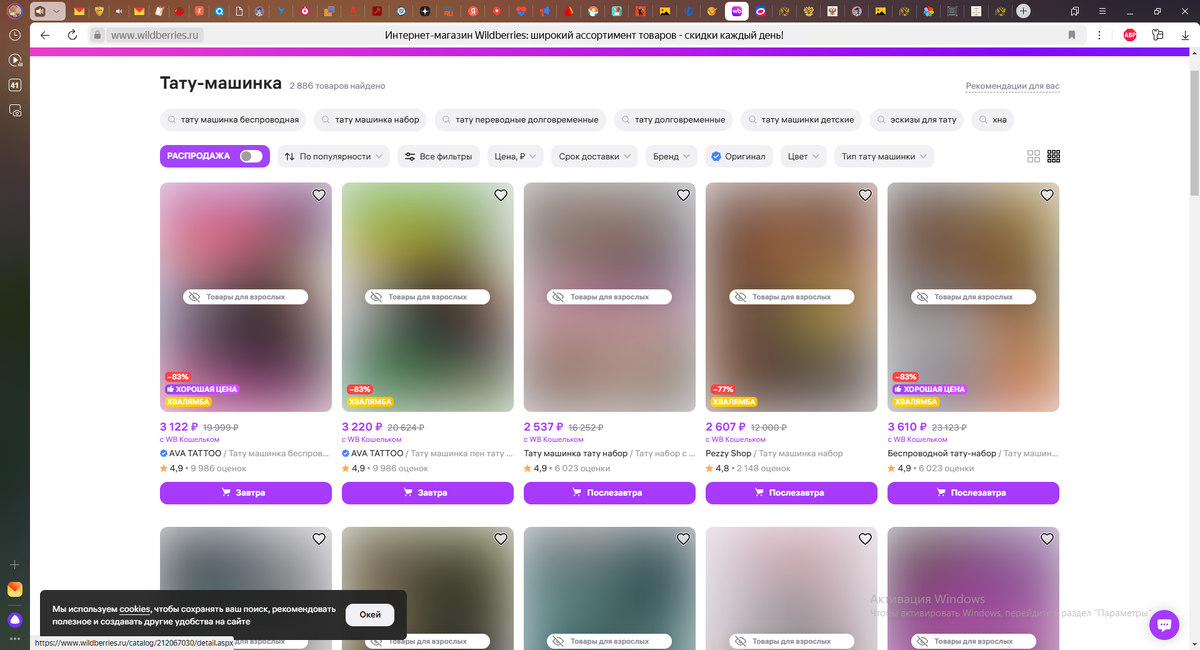Favorite the Pezzy Shop tattoo machine card
The width and height of the screenshot is (1200, 650).
(865, 195)
